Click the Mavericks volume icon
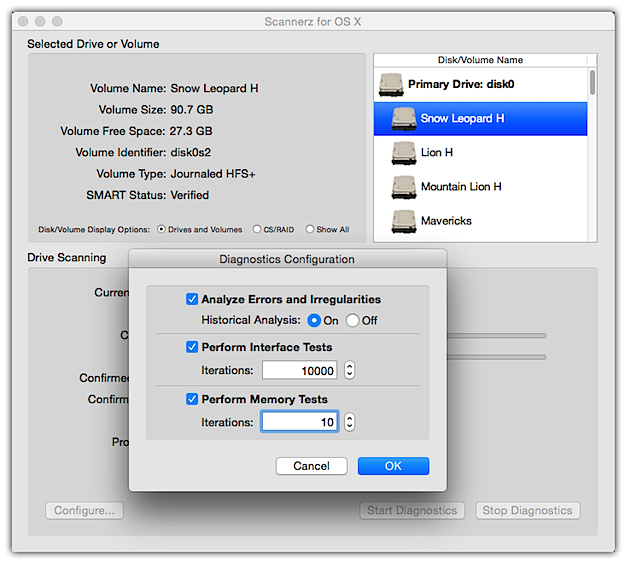The height and width of the screenshot is (563, 625). 404,222
